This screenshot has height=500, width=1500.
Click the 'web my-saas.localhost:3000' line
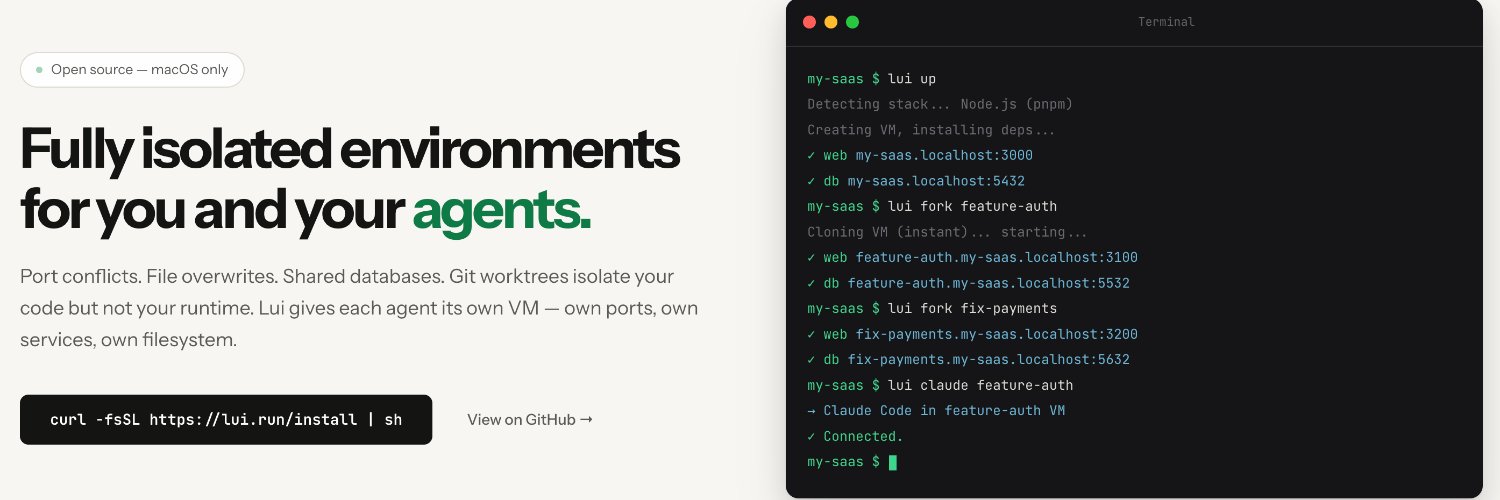tap(920, 155)
